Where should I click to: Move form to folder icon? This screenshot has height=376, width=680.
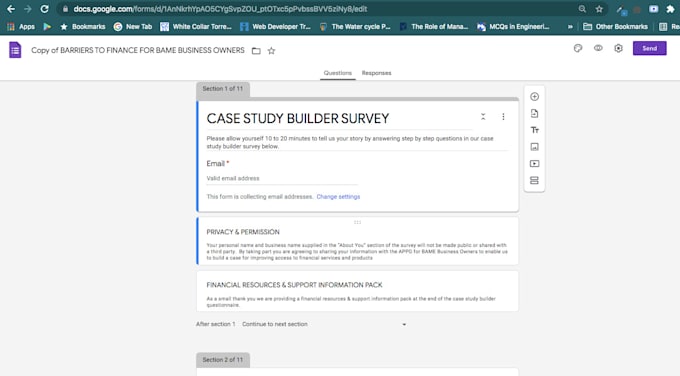[x=256, y=51]
